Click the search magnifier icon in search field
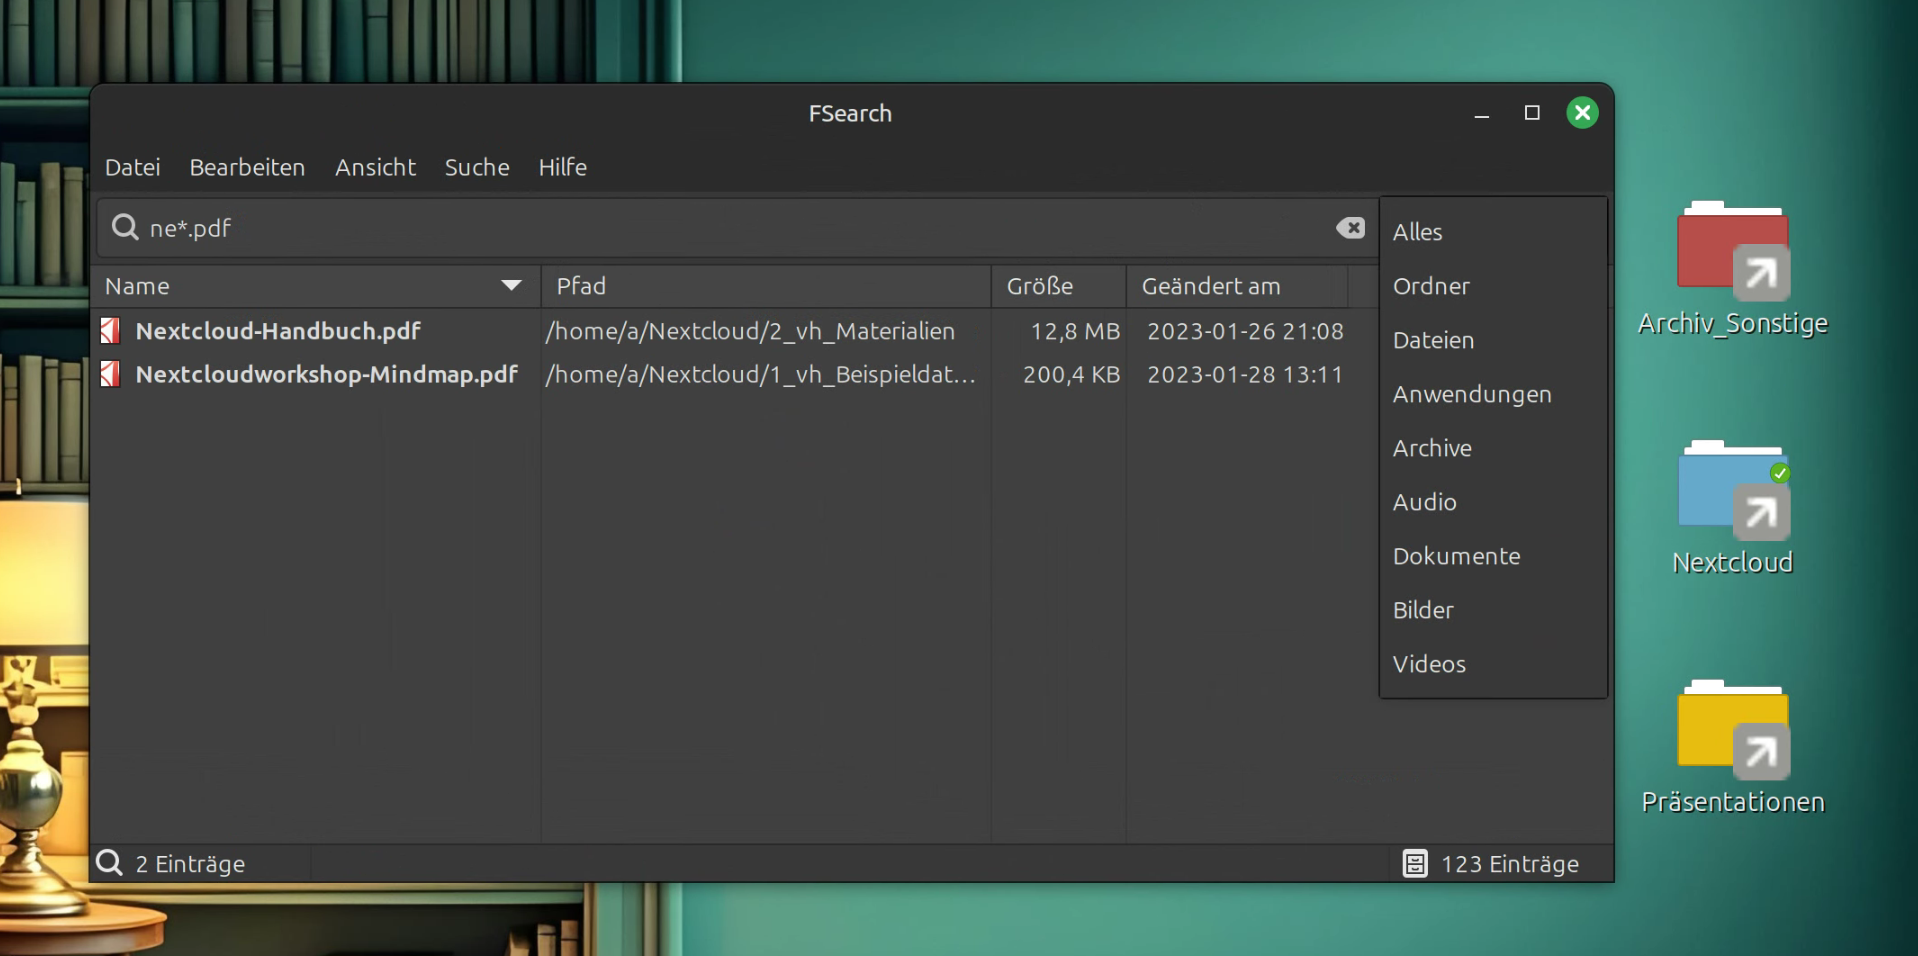Image resolution: width=1918 pixels, height=956 pixels. (x=125, y=228)
